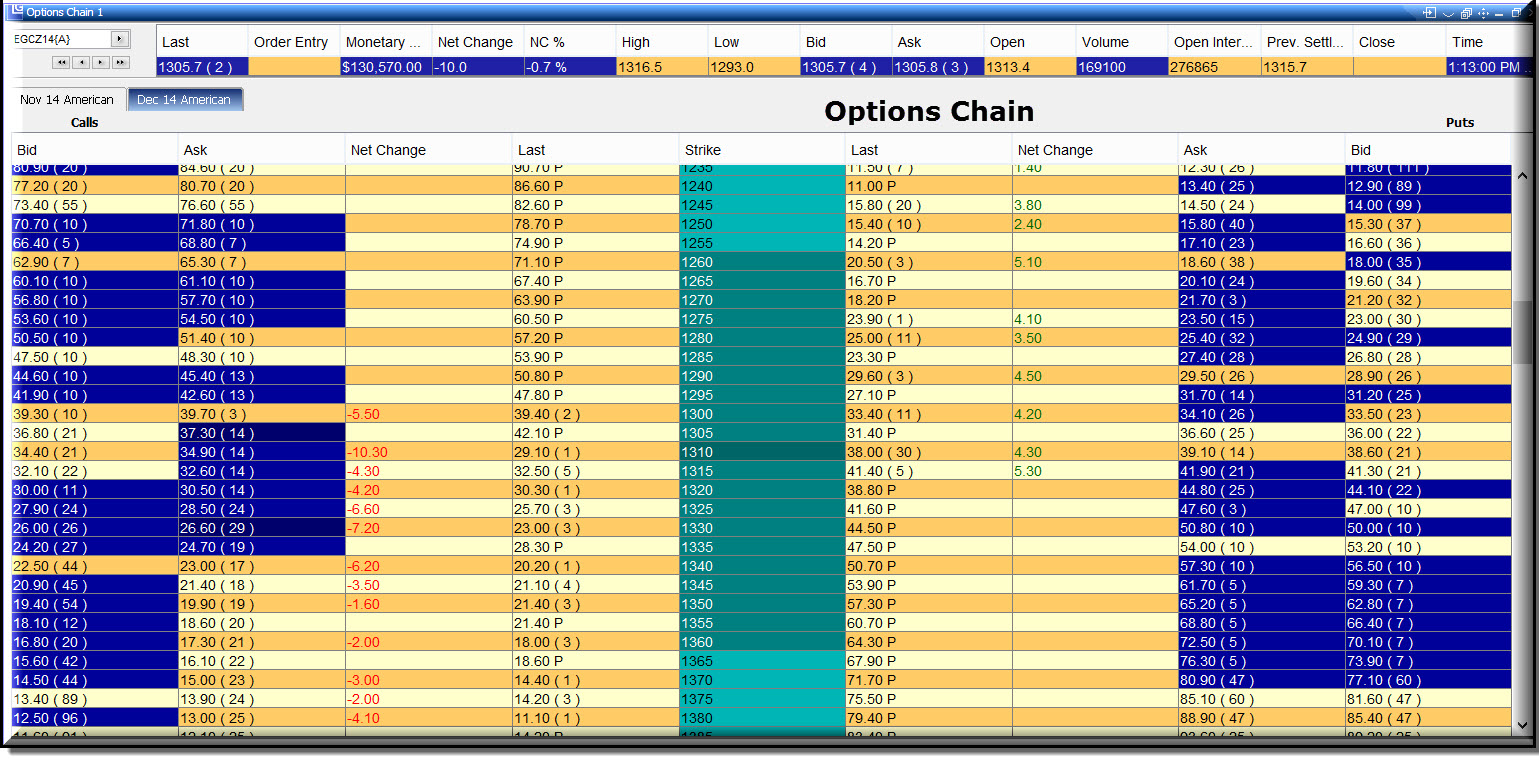
Task: Jump to the first contract with the double-left arrow
Action: 61,62
